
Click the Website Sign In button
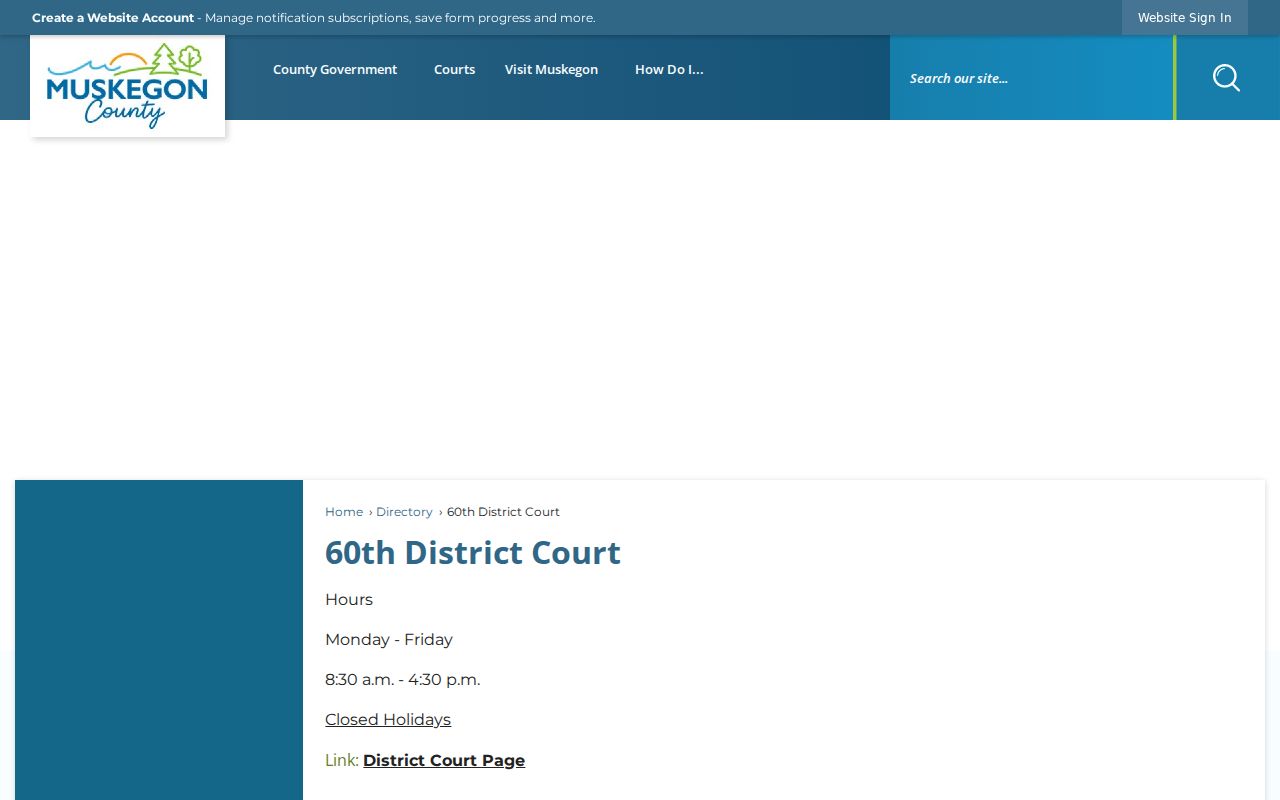(x=1184, y=18)
